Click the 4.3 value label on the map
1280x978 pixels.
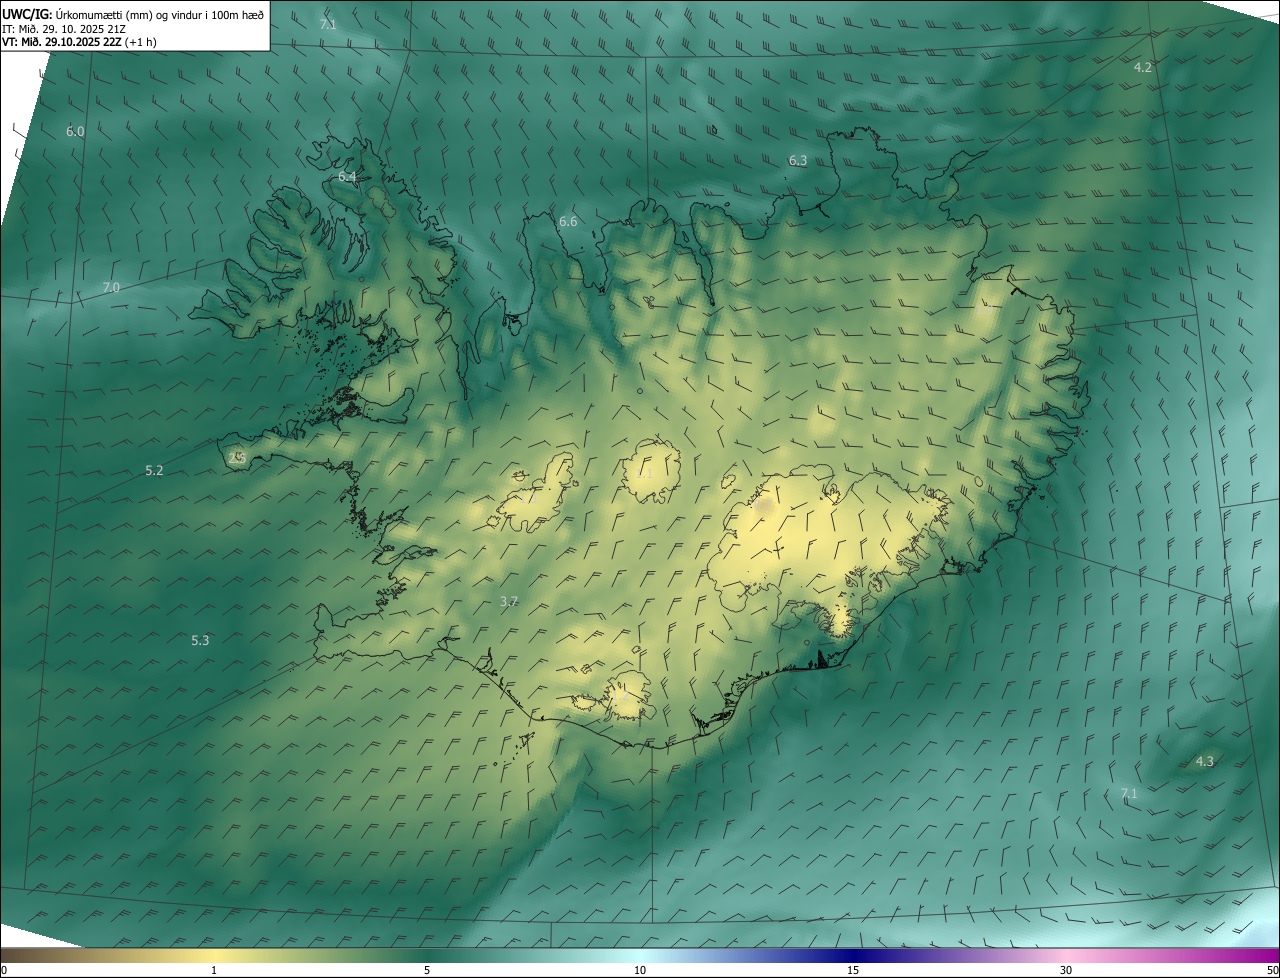1204,761
